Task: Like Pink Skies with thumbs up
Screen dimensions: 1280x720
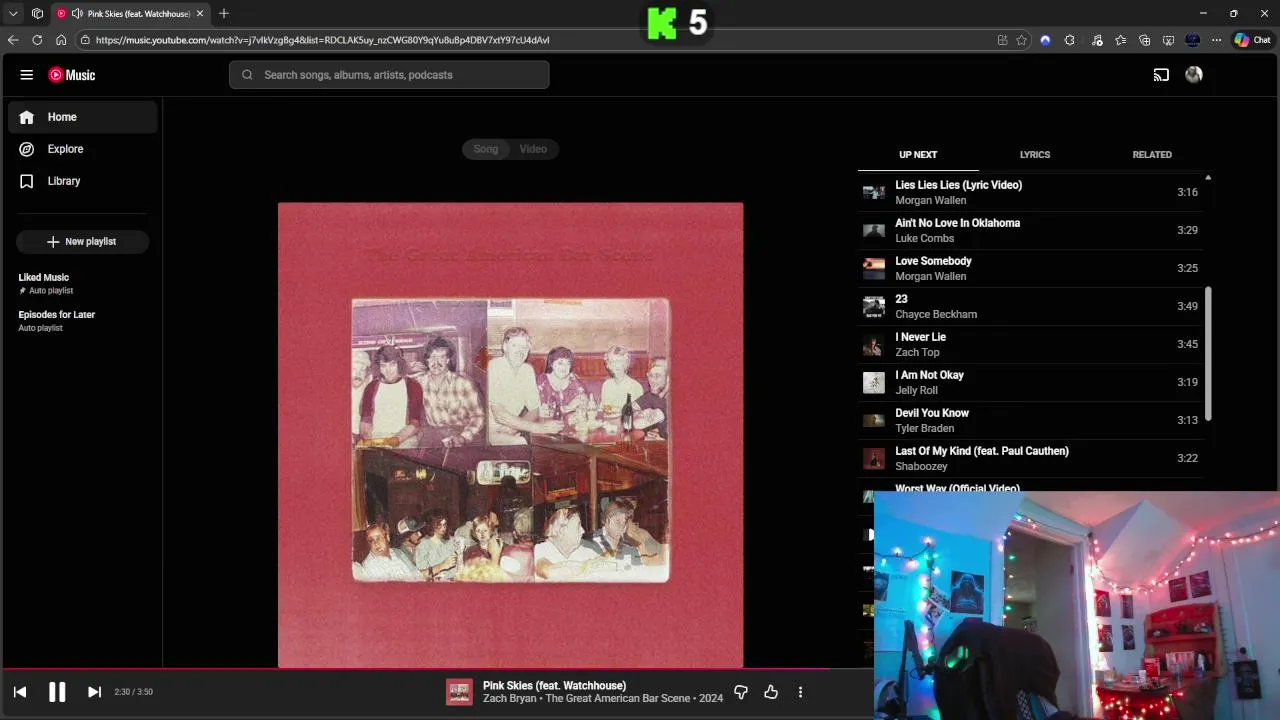Action: pyautogui.click(x=771, y=692)
